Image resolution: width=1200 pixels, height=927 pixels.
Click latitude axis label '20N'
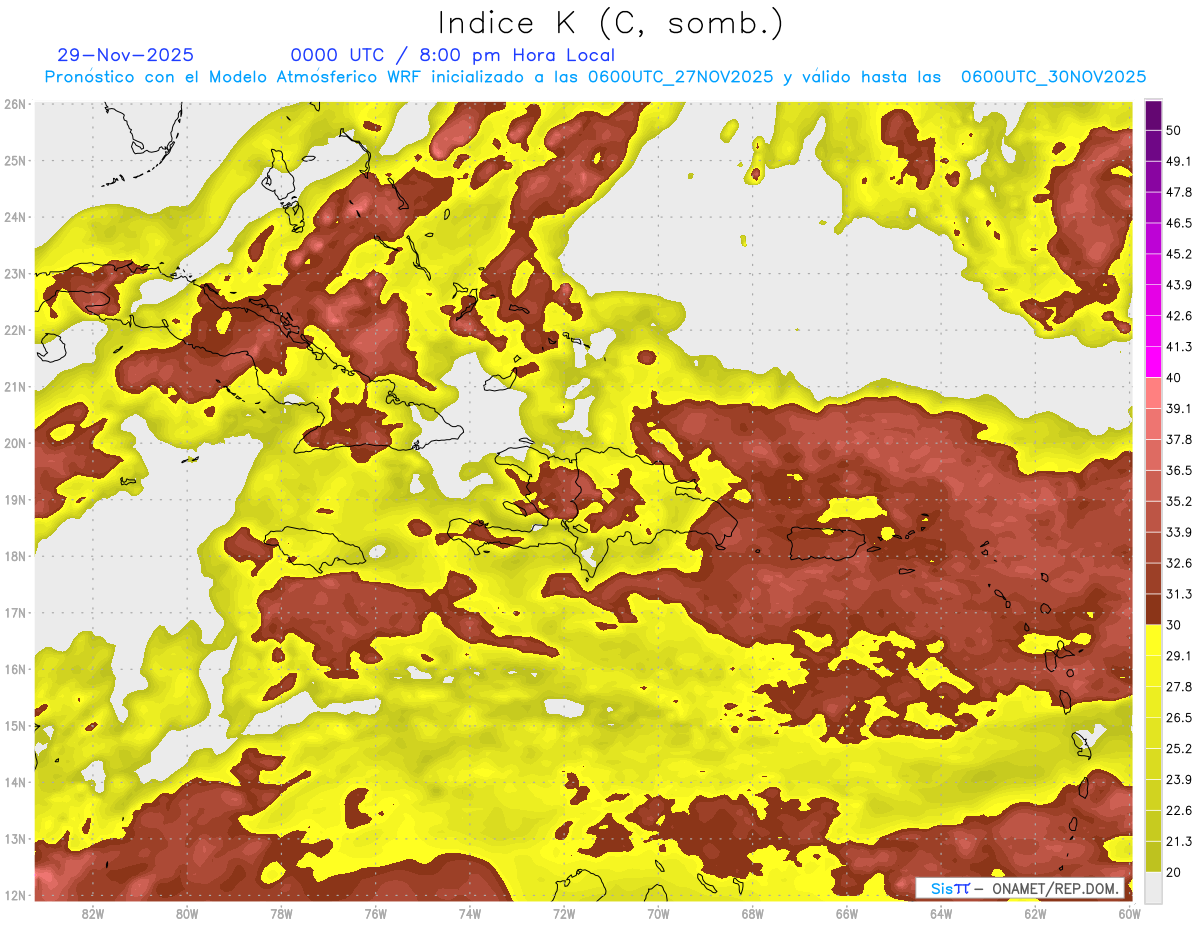[15, 443]
